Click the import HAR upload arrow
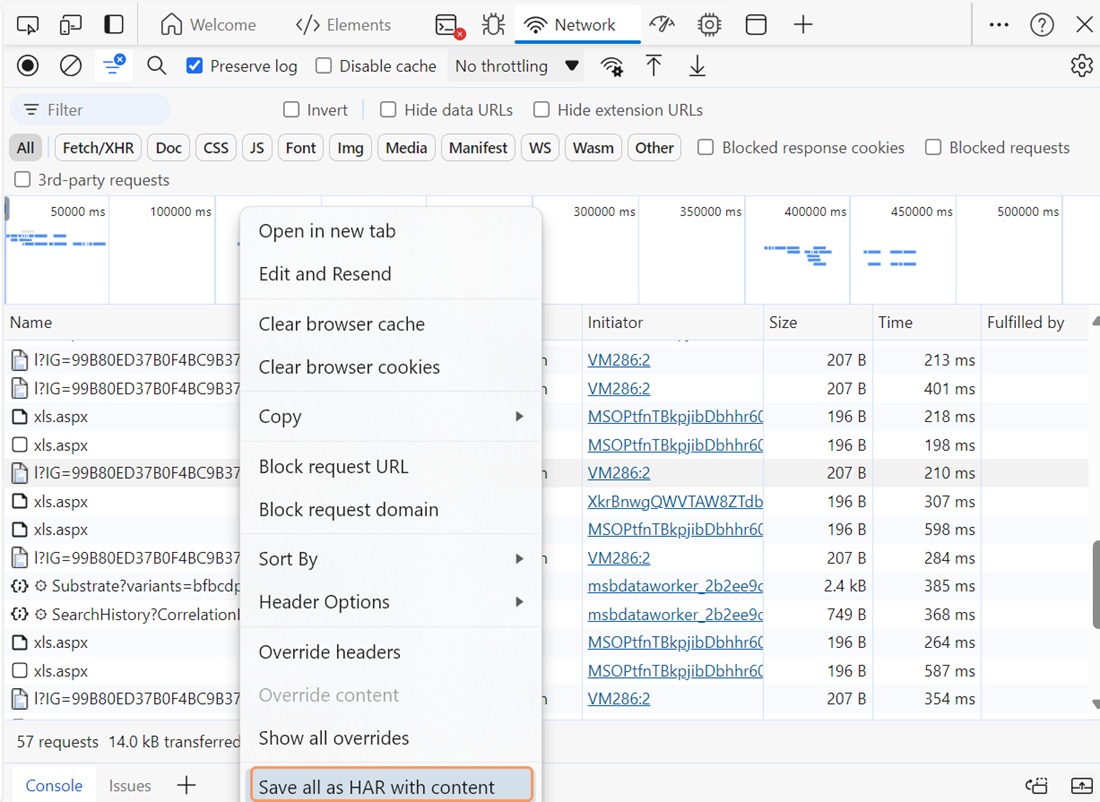The width and height of the screenshot is (1100, 802). [654, 66]
